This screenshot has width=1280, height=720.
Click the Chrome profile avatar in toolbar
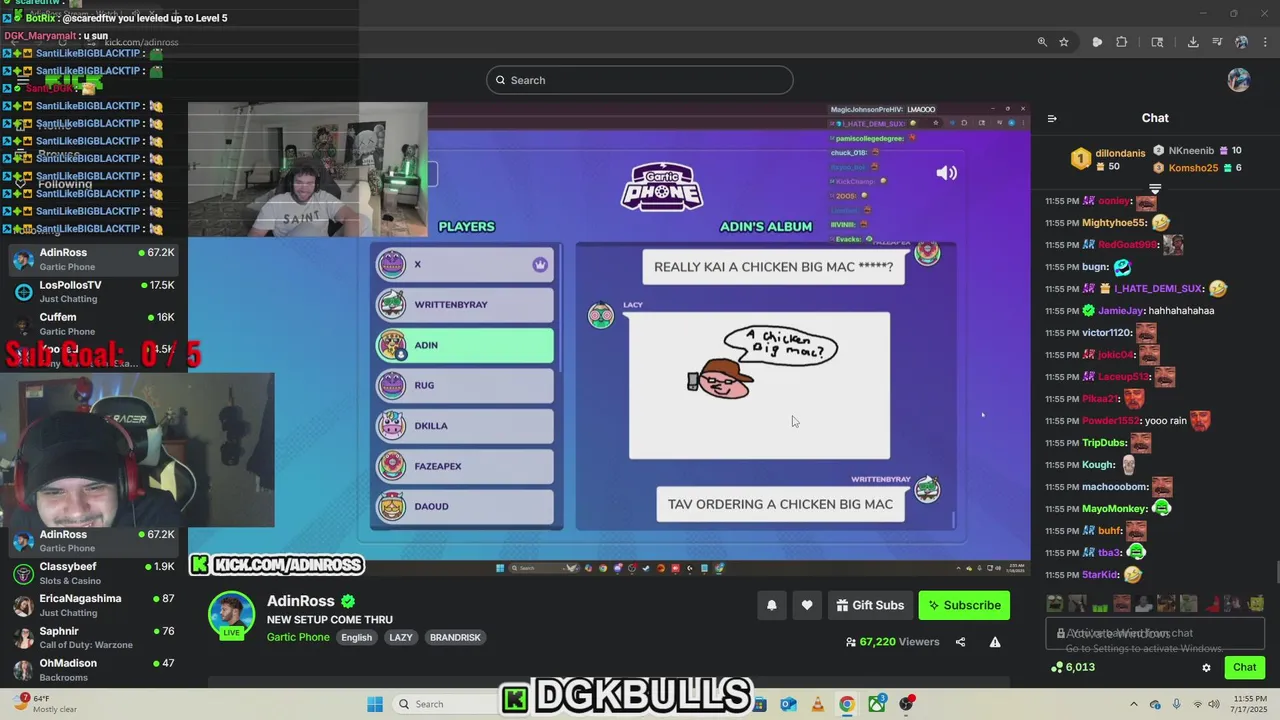[x=1241, y=42]
